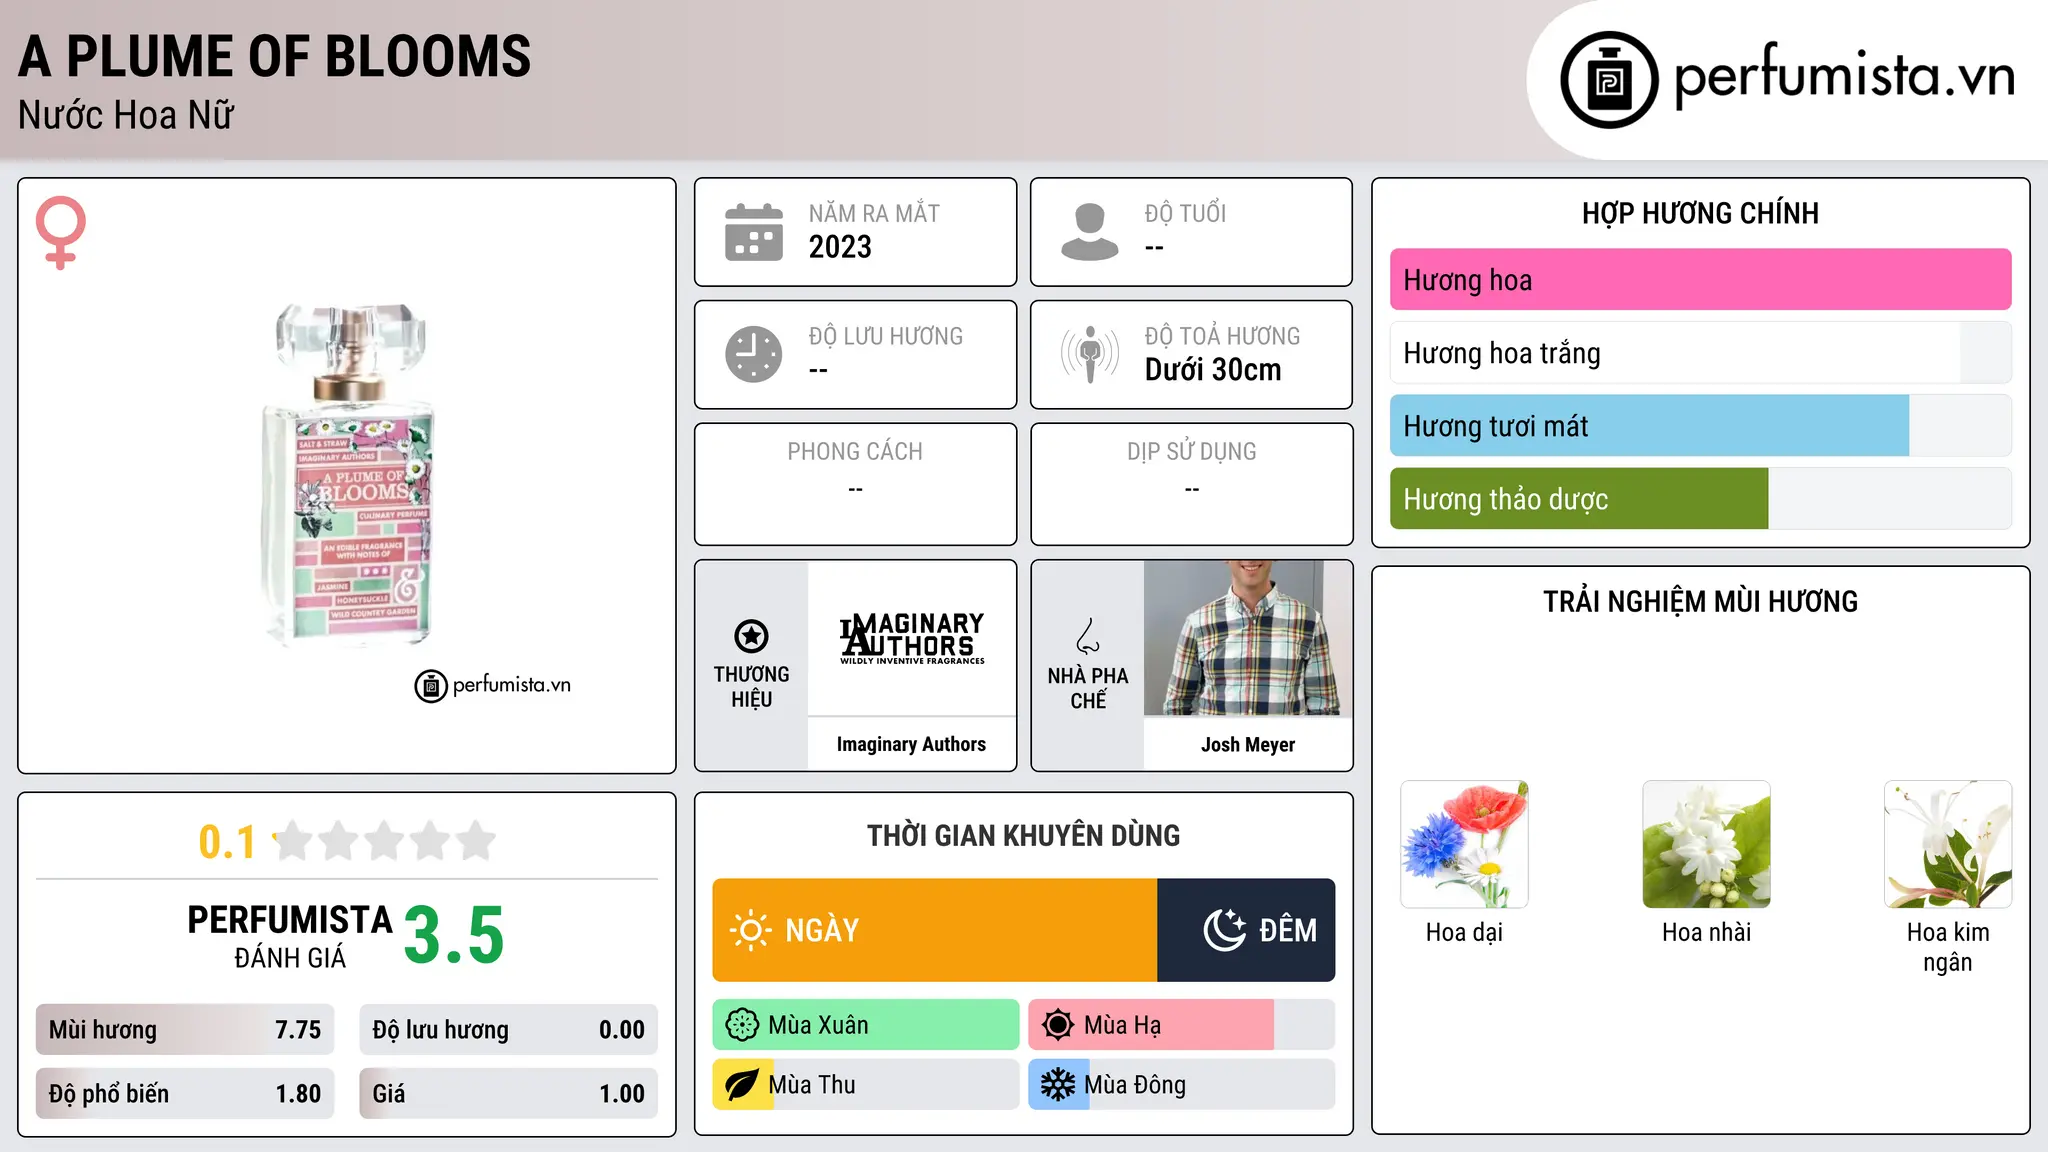Open the Hoa kim ngân note image
Image resolution: width=2048 pixels, height=1152 pixels.
click(x=1948, y=844)
